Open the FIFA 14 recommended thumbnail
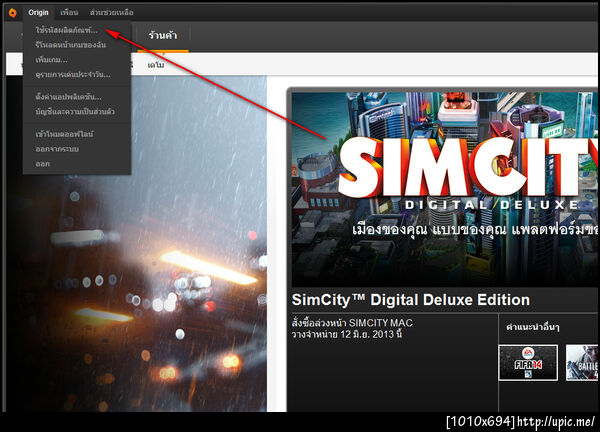This screenshot has width=600, height=432. pos(528,363)
